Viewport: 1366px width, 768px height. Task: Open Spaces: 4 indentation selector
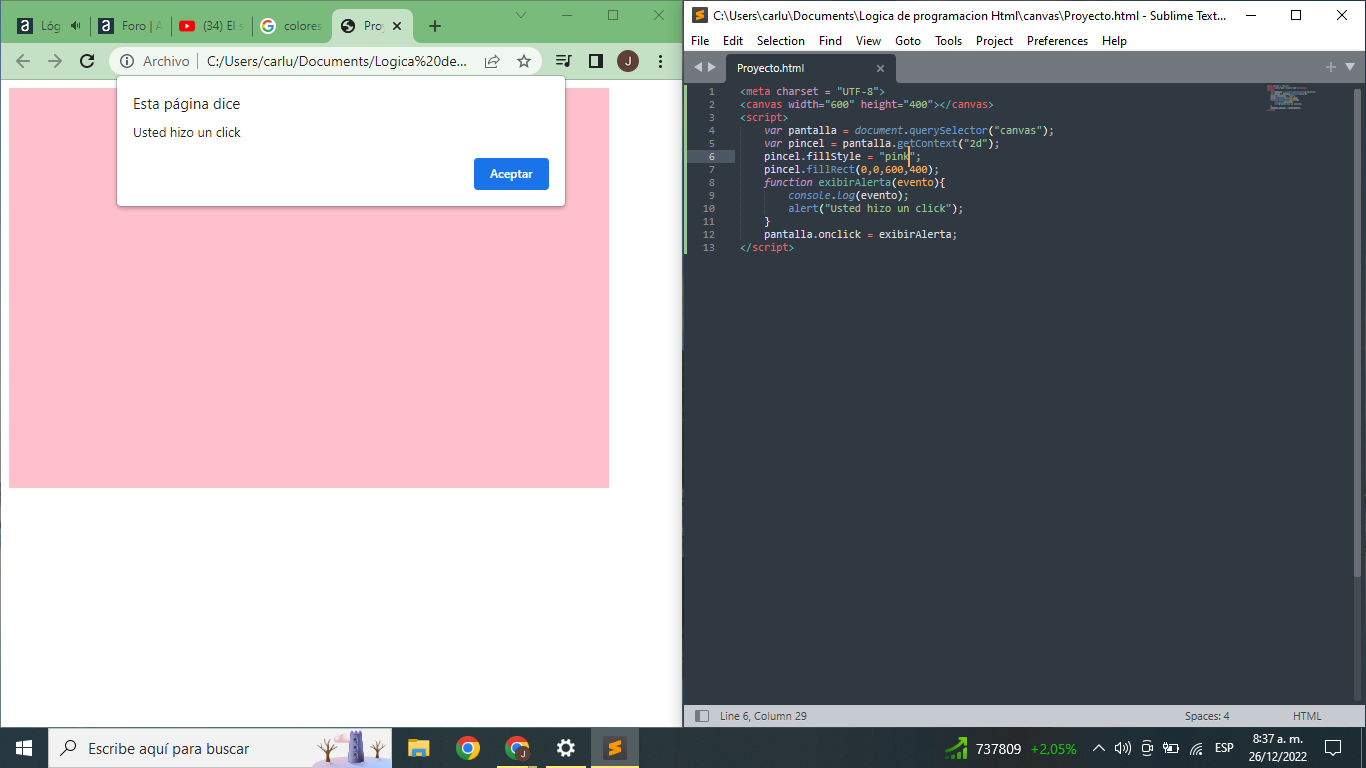pyautogui.click(x=1207, y=716)
